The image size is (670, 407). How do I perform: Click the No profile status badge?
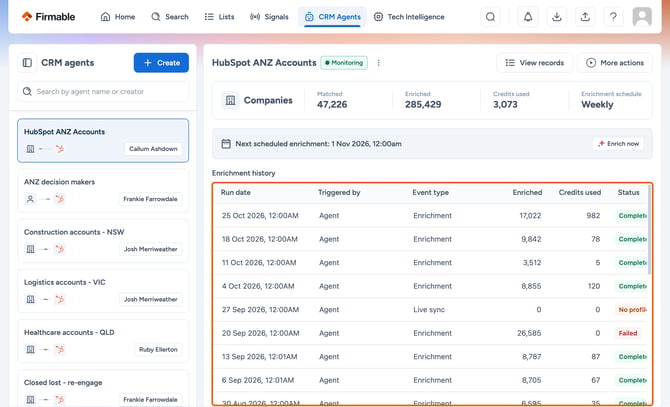pos(632,310)
